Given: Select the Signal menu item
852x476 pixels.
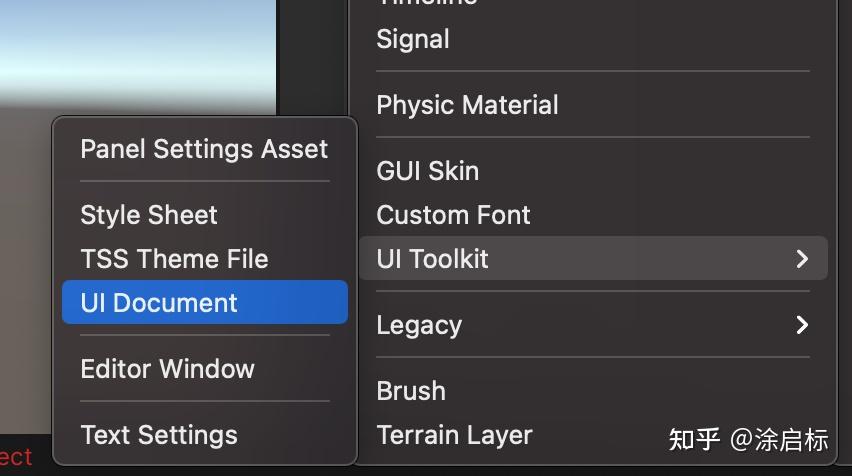Looking at the screenshot, I should pos(413,40).
